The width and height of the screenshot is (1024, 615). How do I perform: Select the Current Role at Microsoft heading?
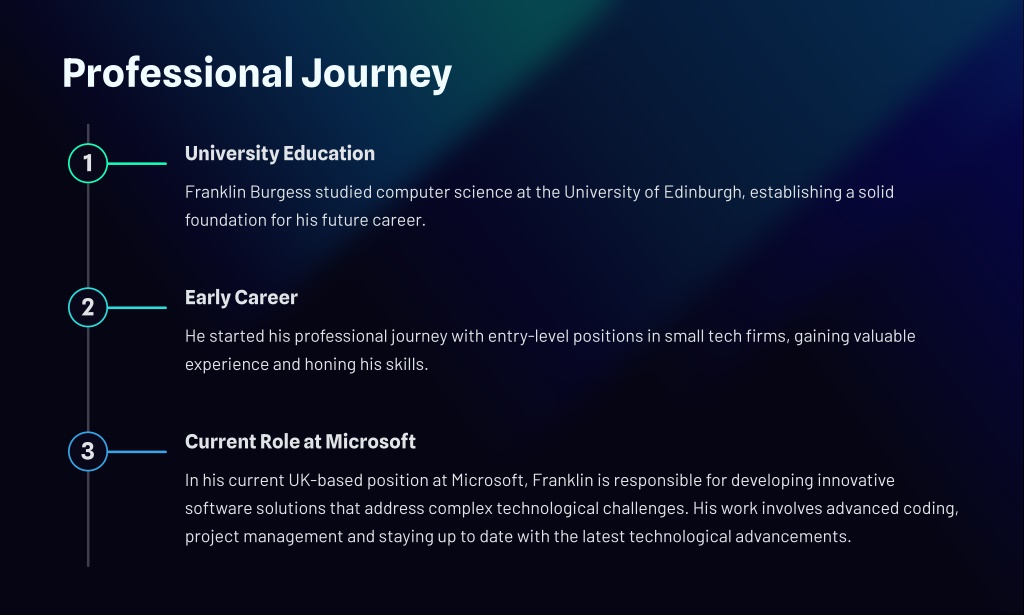coord(300,441)
